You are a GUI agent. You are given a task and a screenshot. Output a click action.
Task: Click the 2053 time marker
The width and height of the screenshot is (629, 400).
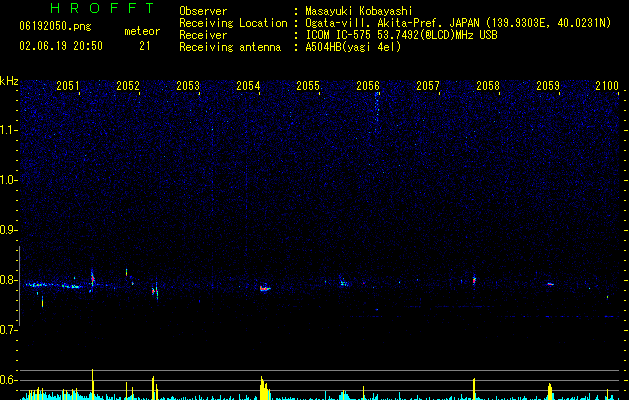188,86
